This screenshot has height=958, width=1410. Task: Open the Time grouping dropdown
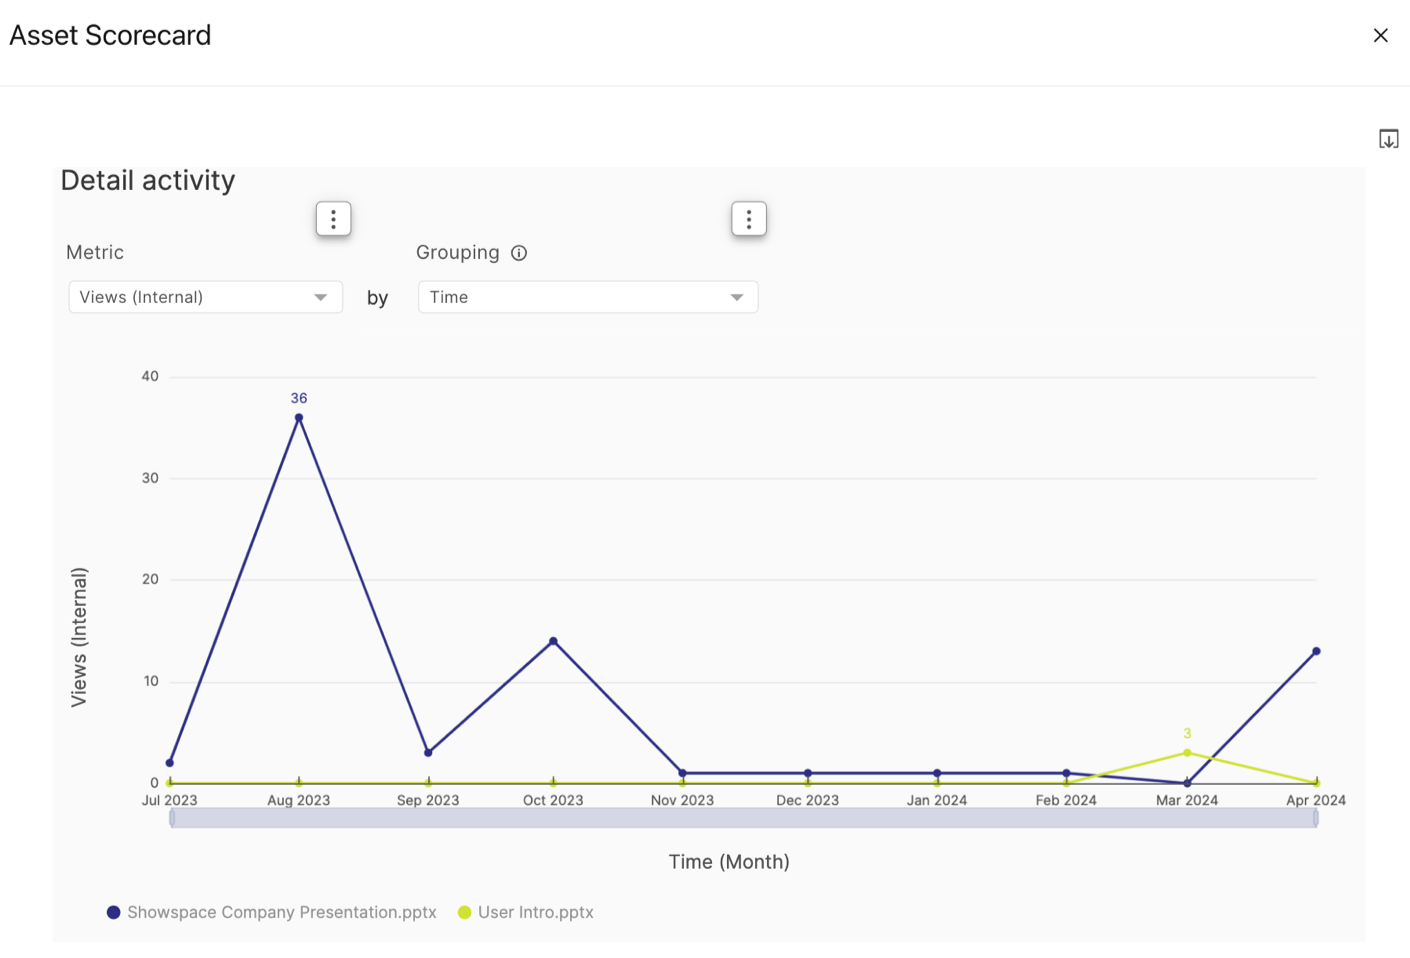pos(587,297)
